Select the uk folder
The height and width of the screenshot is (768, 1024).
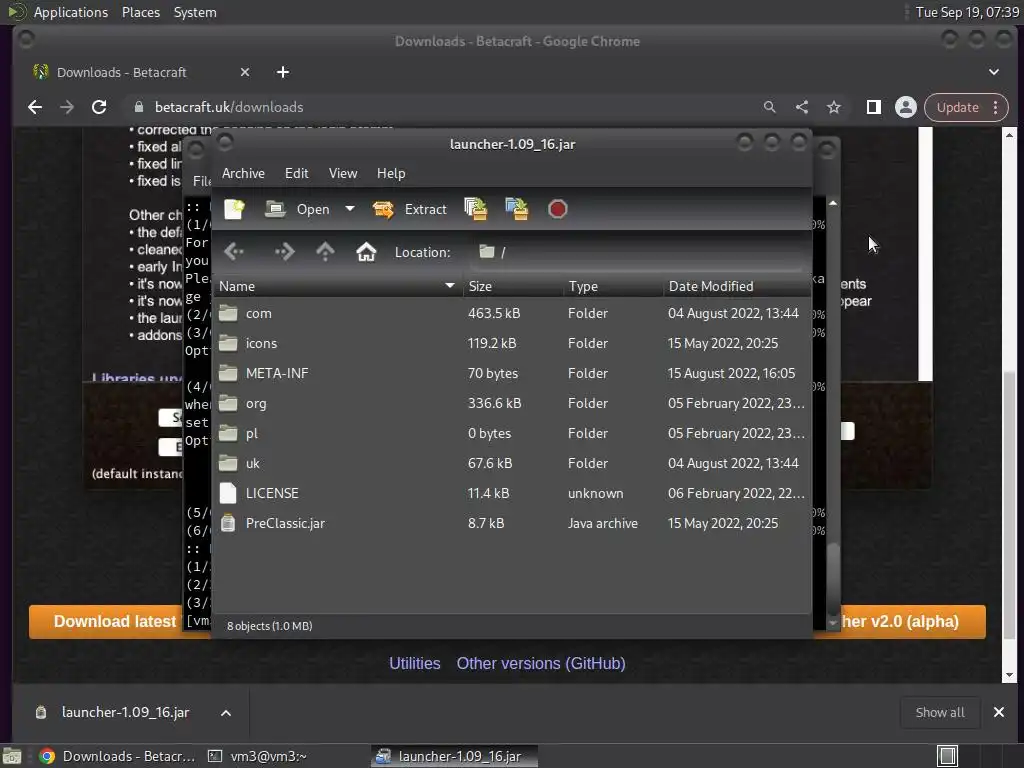click(x=512, y=464)
